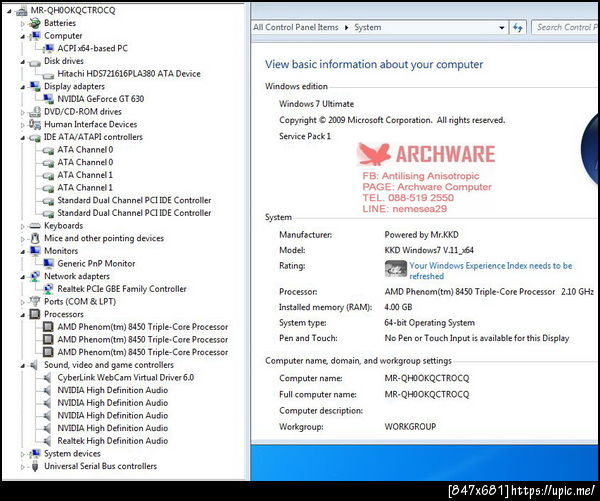Click the Ports (COM & LPT) icon
The image size is (600, 501).
(35, 302)
